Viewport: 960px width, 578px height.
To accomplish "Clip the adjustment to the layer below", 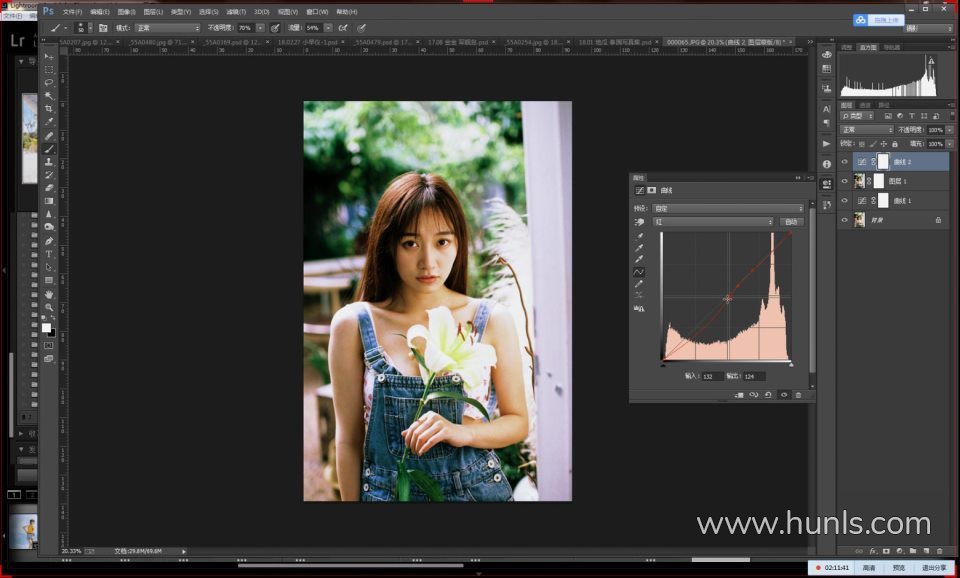I will tap(739, 395).
